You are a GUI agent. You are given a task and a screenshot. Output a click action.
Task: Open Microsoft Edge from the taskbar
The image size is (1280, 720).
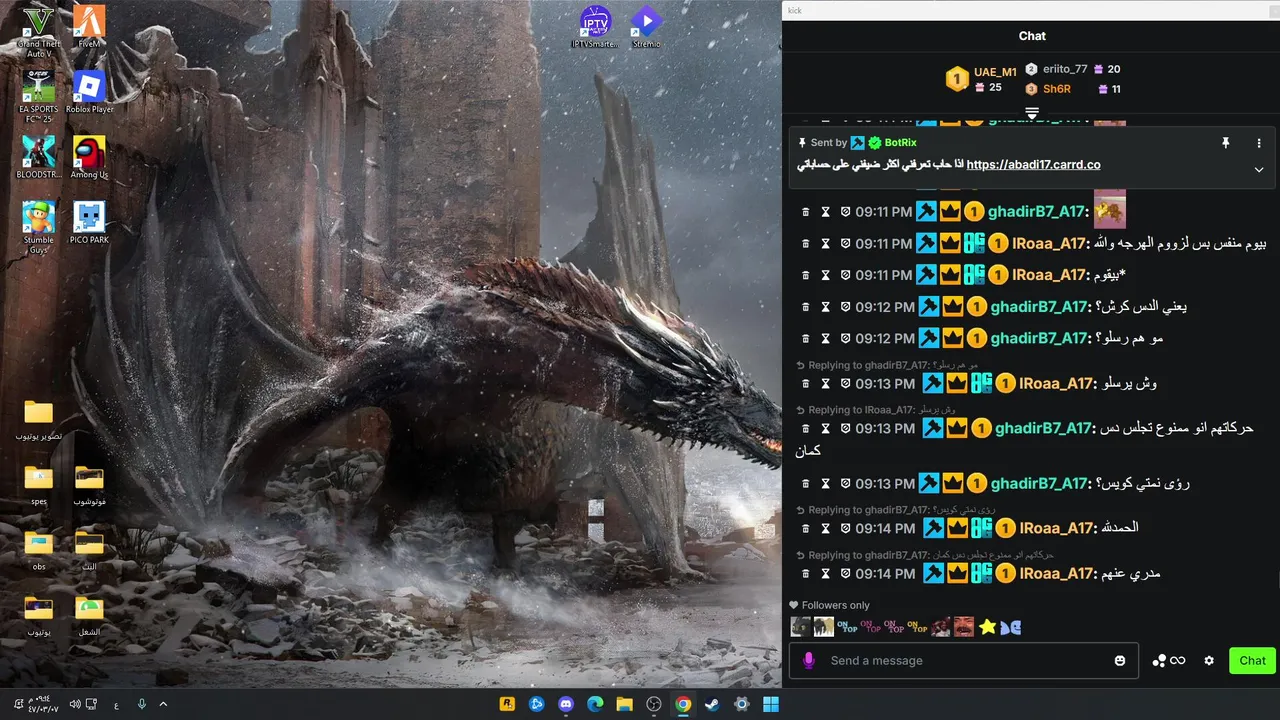[595, 704]
